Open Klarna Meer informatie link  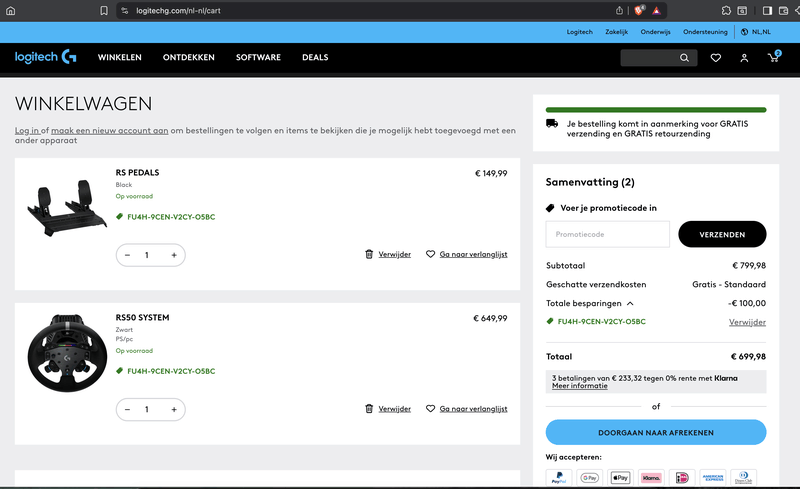[x=580, y=386]
